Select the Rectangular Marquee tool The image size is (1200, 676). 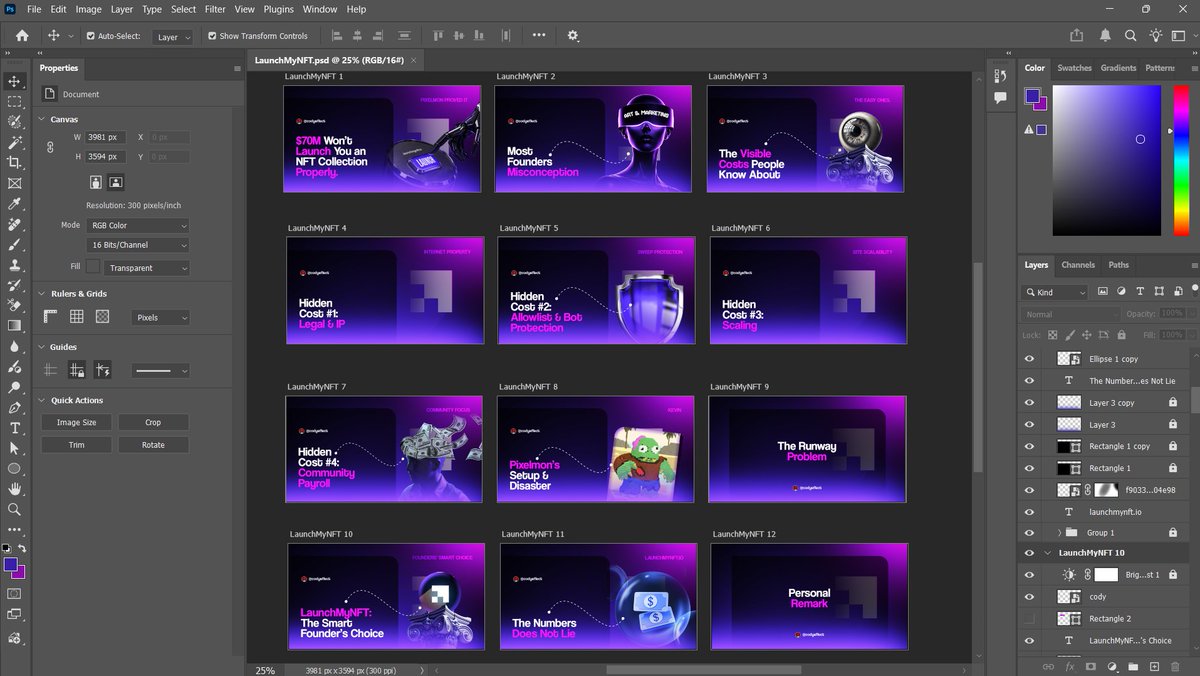14,102
